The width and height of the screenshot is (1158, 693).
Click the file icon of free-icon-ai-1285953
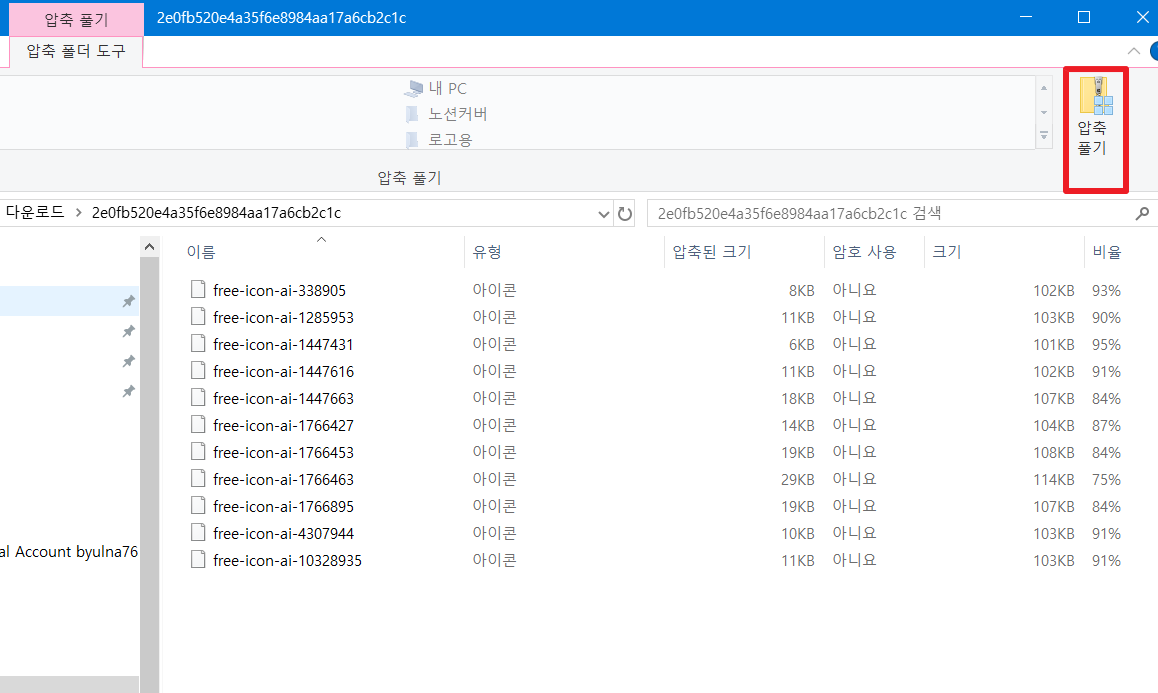[x=198, y=316]
